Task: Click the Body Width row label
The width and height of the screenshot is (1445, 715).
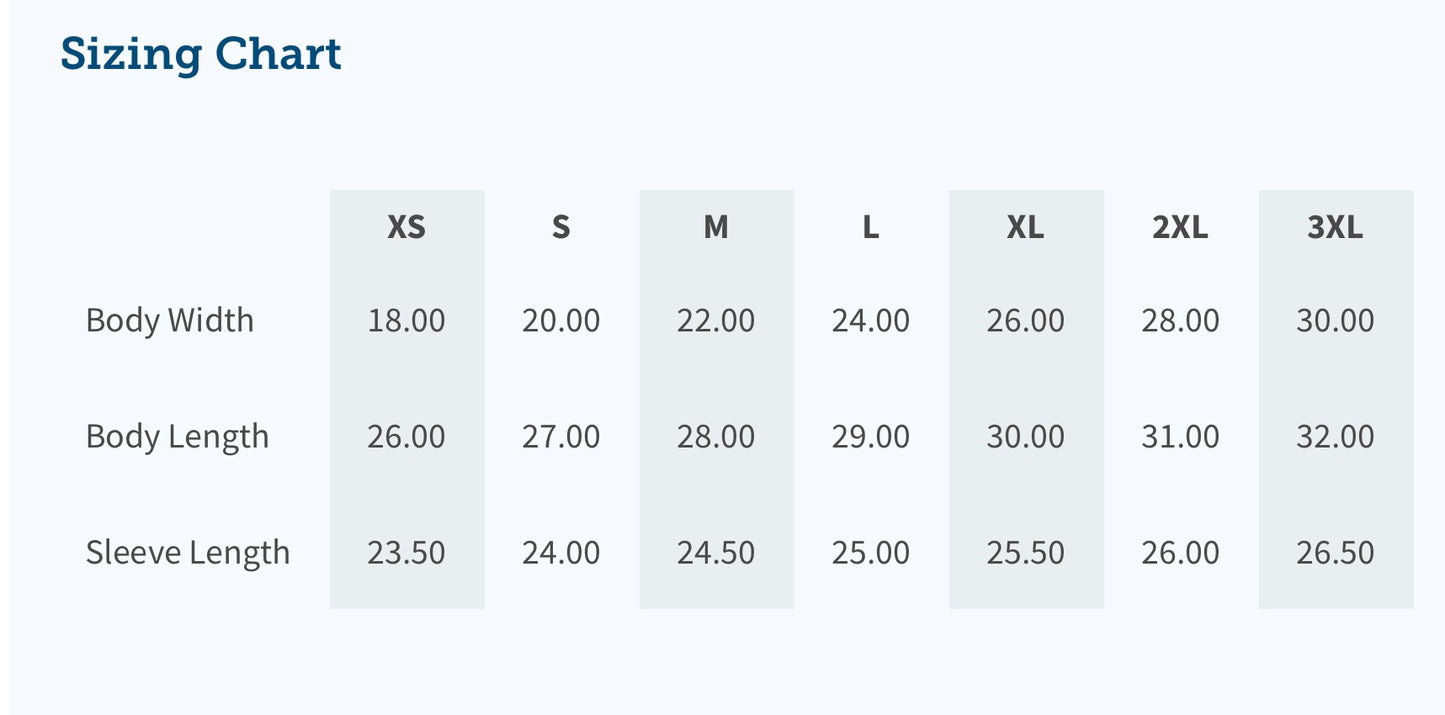Action: (x=170, y=321)
